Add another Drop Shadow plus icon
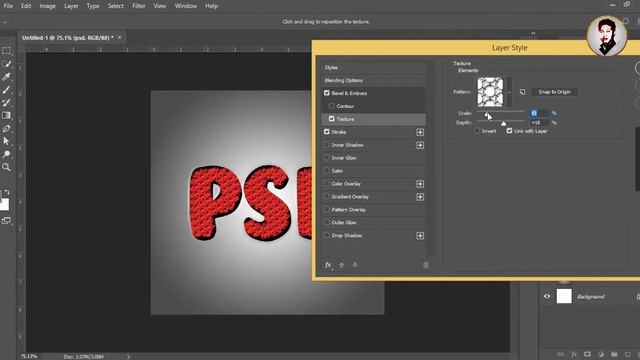This screenshot has width=640, height=360. [420, 236]
